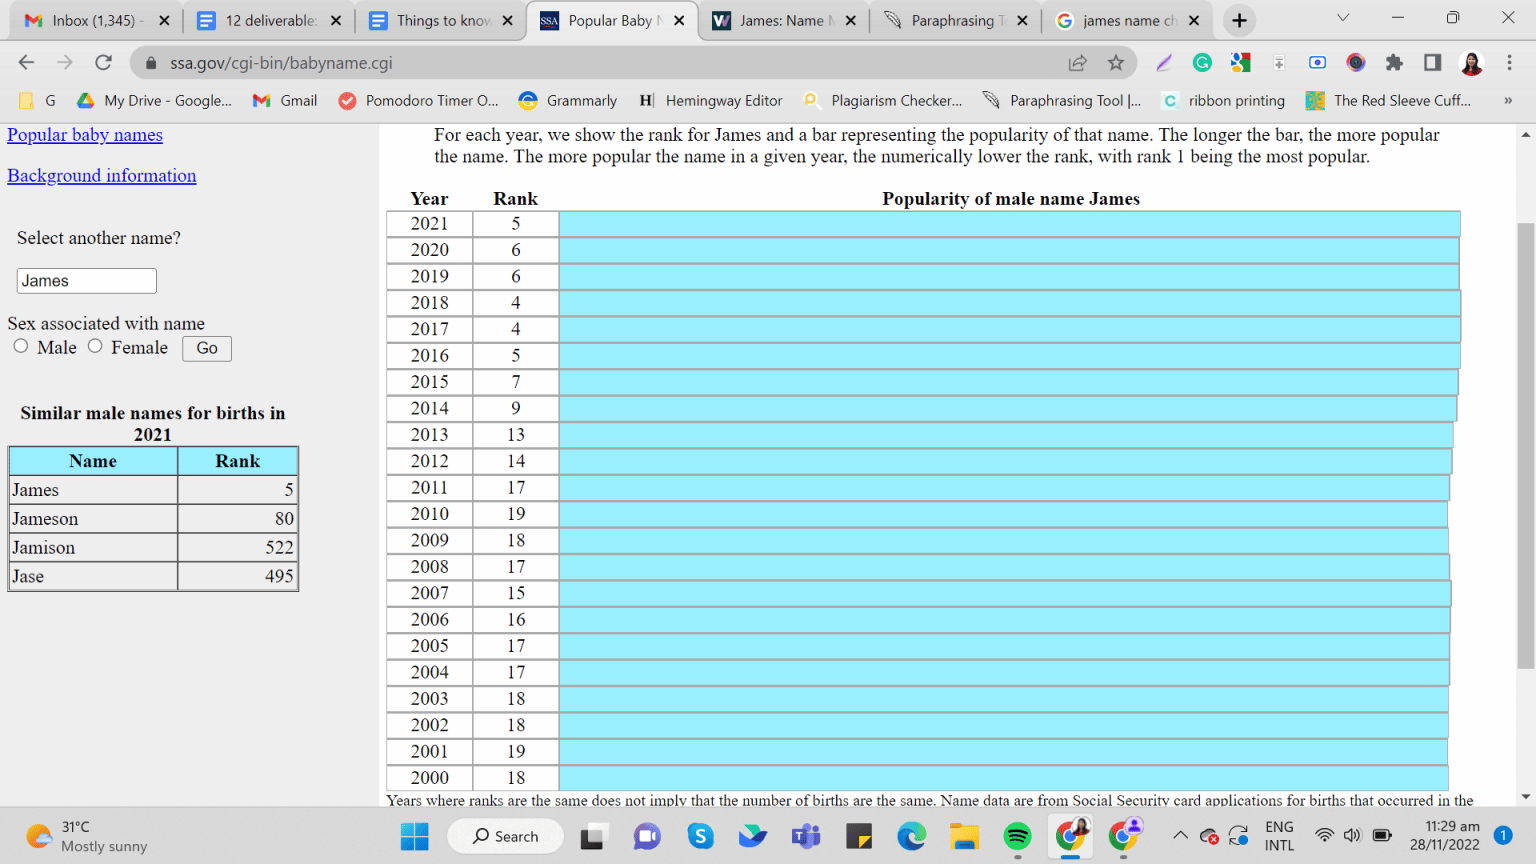1536x864 pixels.
Task: Reload the page with refresh icon
Action: 103,63
